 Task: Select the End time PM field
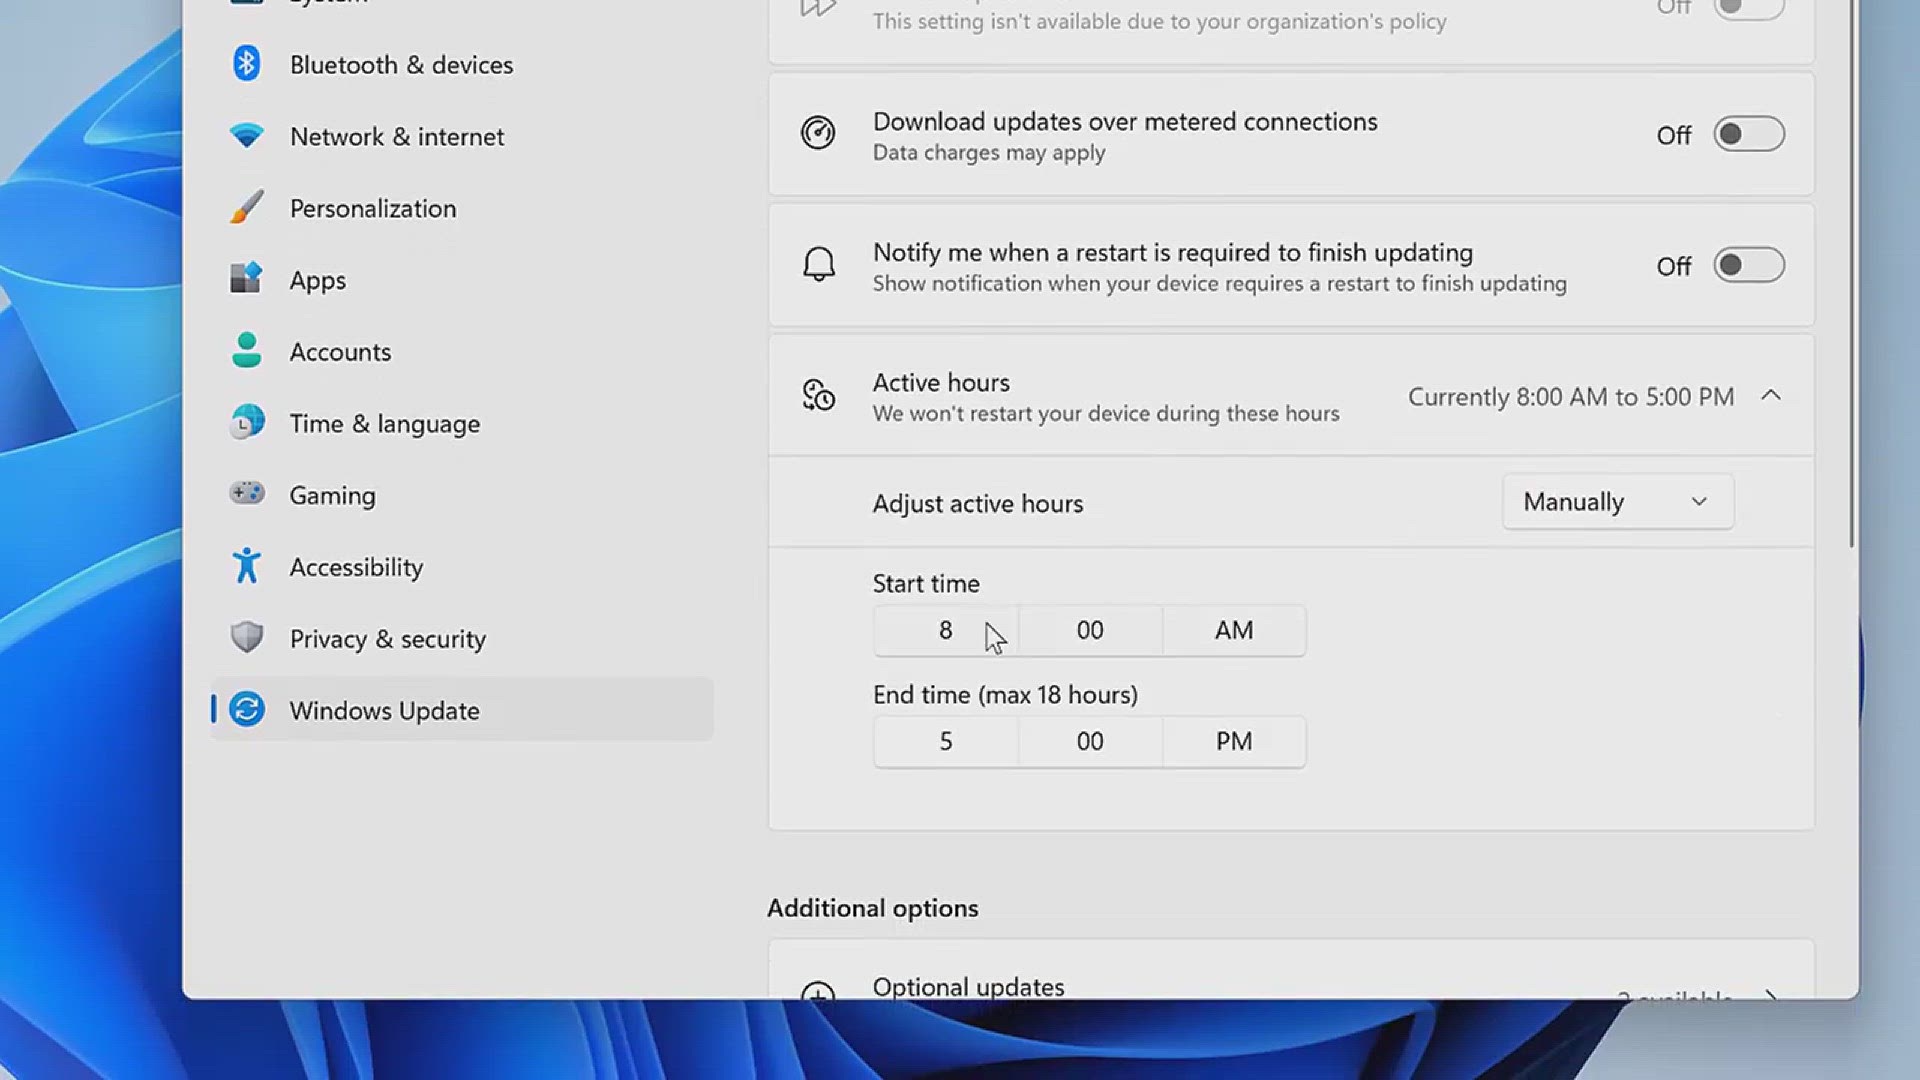coord(1234,742)
